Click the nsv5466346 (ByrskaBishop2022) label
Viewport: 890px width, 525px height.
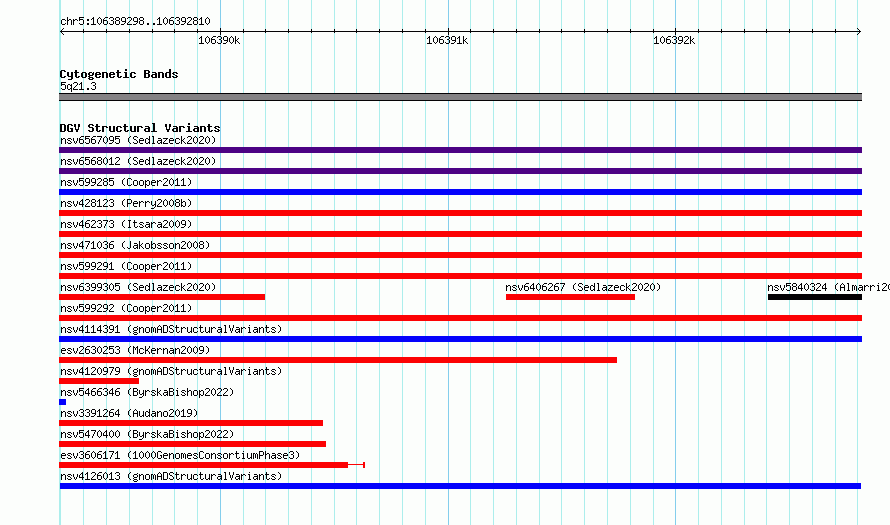pos(147,392)
